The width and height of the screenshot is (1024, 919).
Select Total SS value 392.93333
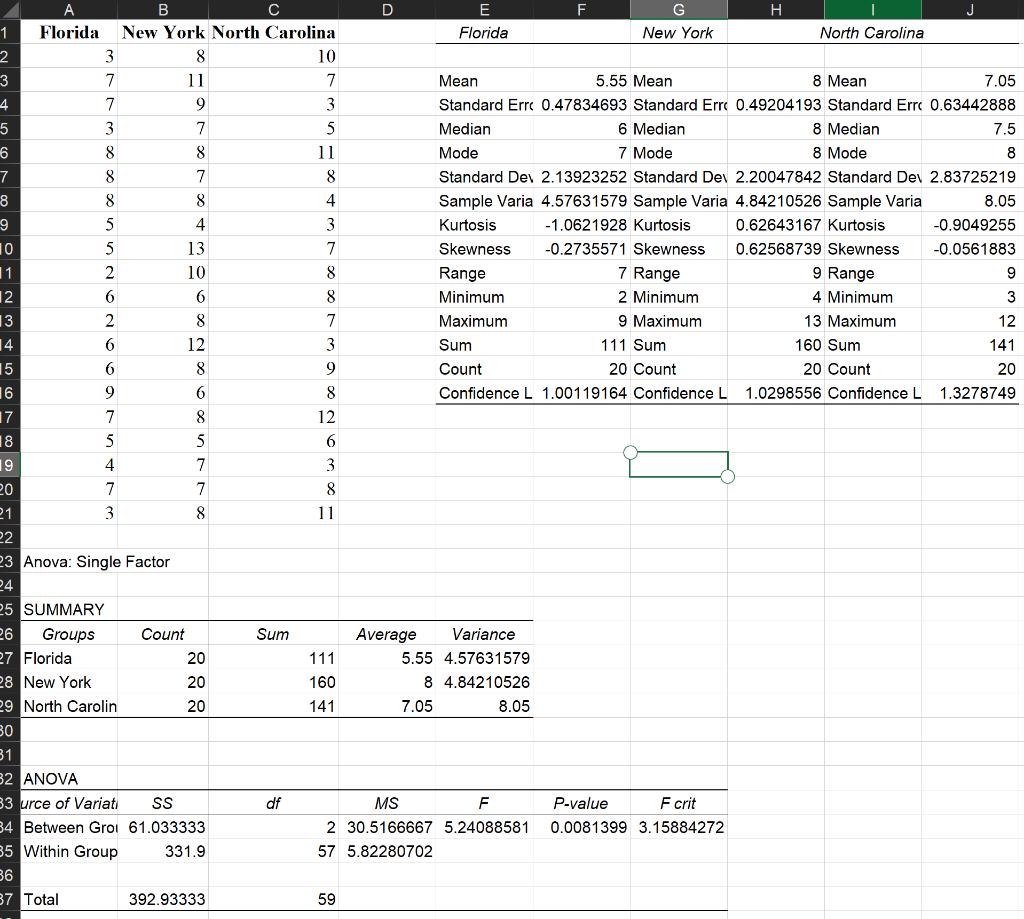tap(167, 899)
